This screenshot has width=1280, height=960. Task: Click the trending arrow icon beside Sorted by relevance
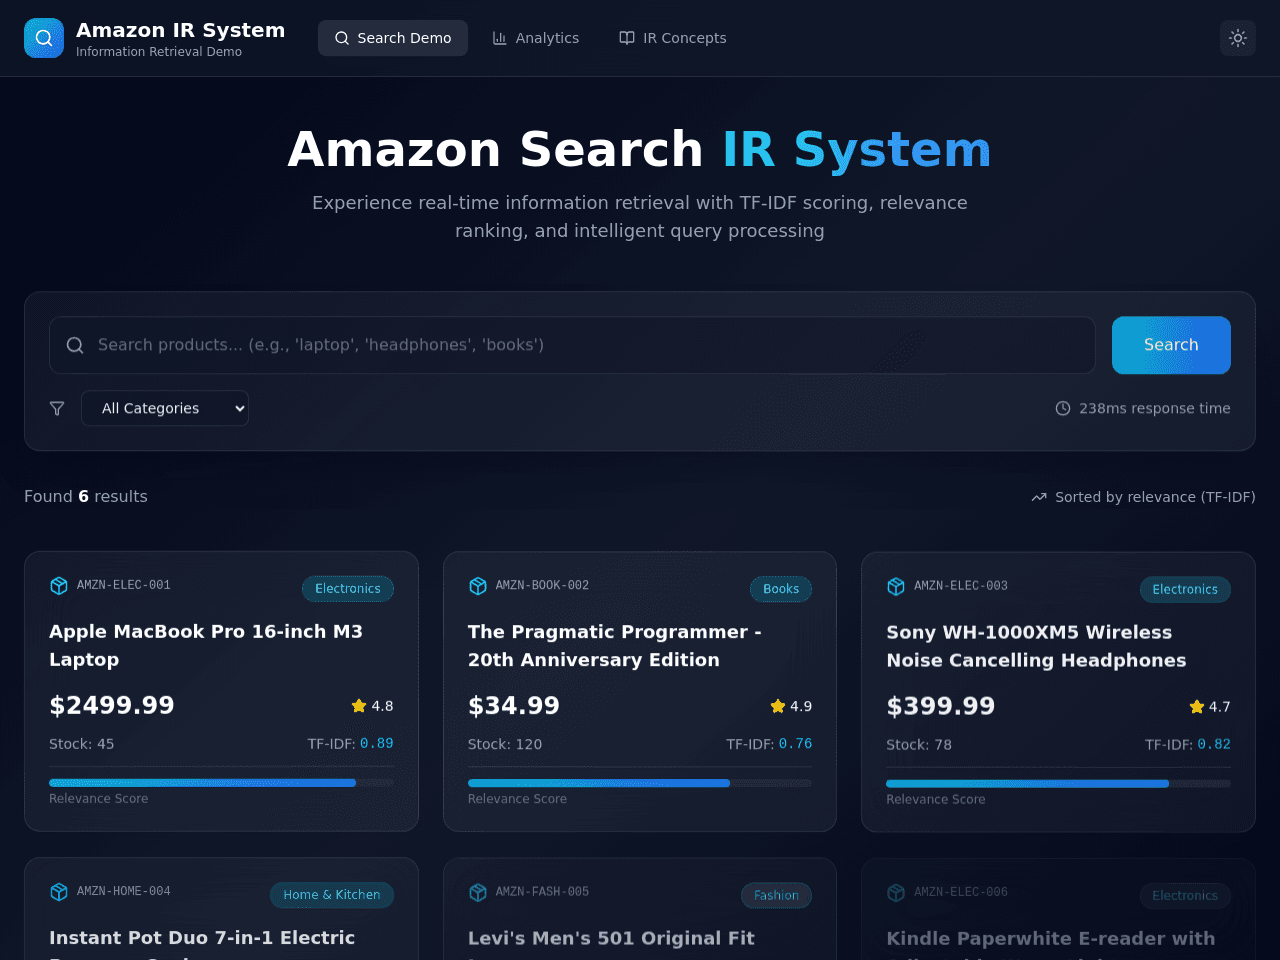coord(1039,497)
